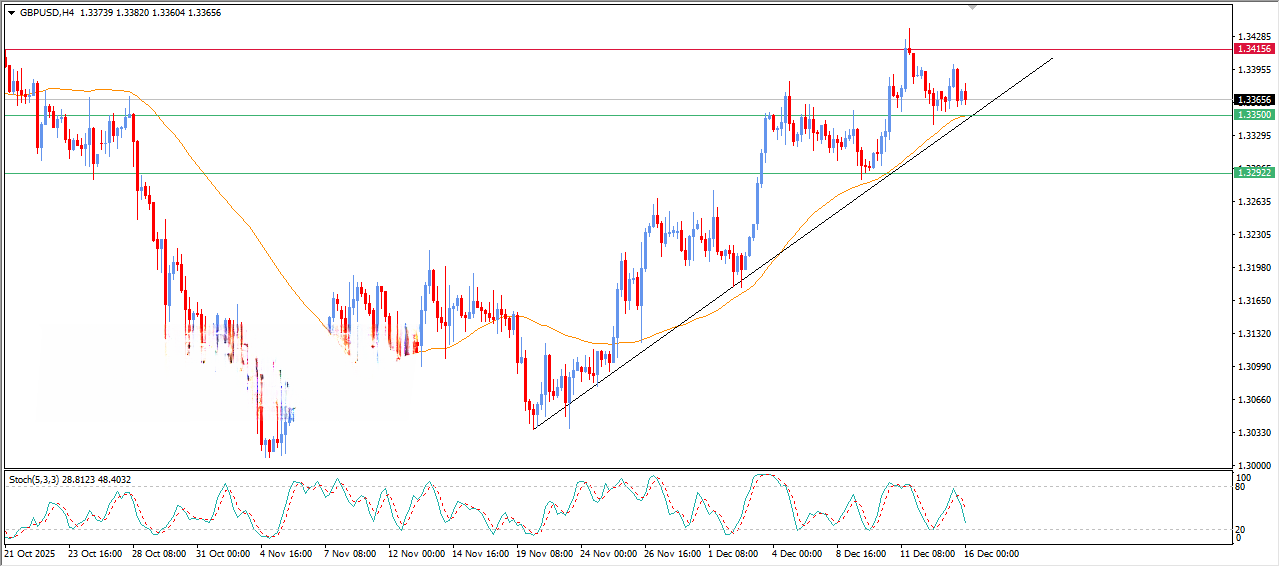Click the 1.32635 value on price axis

[1252, 202]
